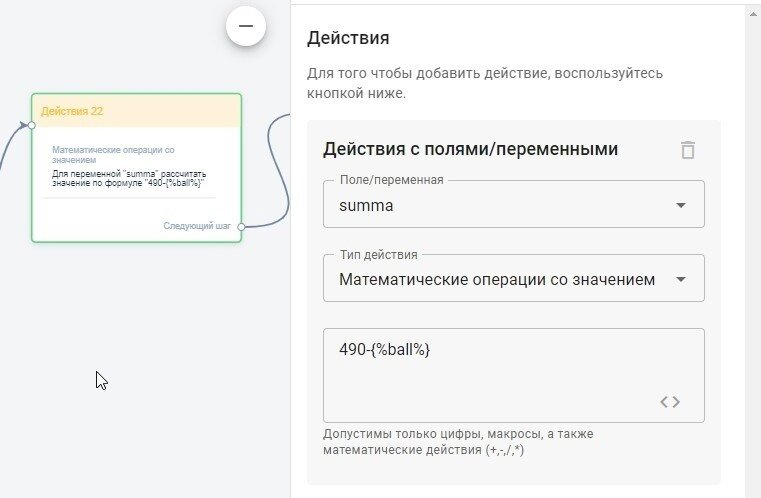Click the zoom out minus button
The height and width of the screenshot is (498, 761).
click(246, 26)
